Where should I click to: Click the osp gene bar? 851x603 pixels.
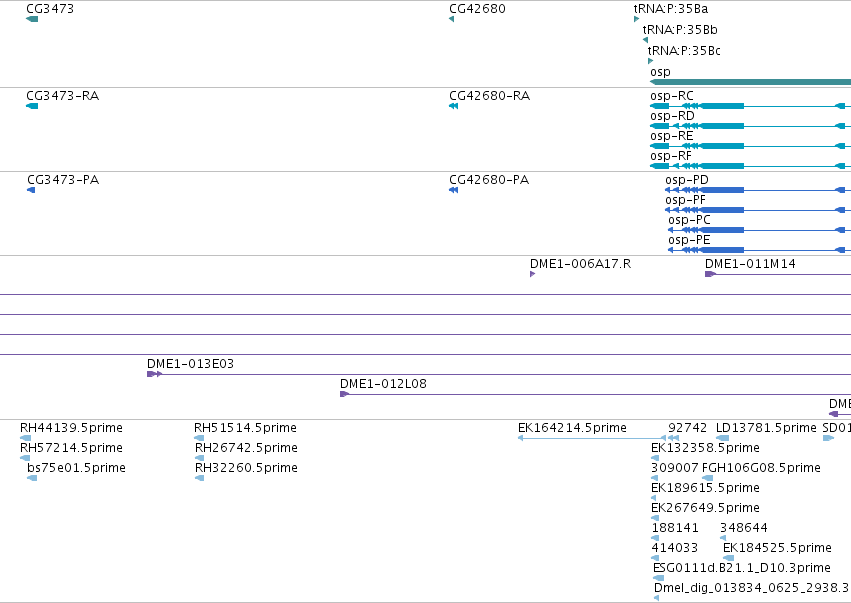[x=751, y=82]
